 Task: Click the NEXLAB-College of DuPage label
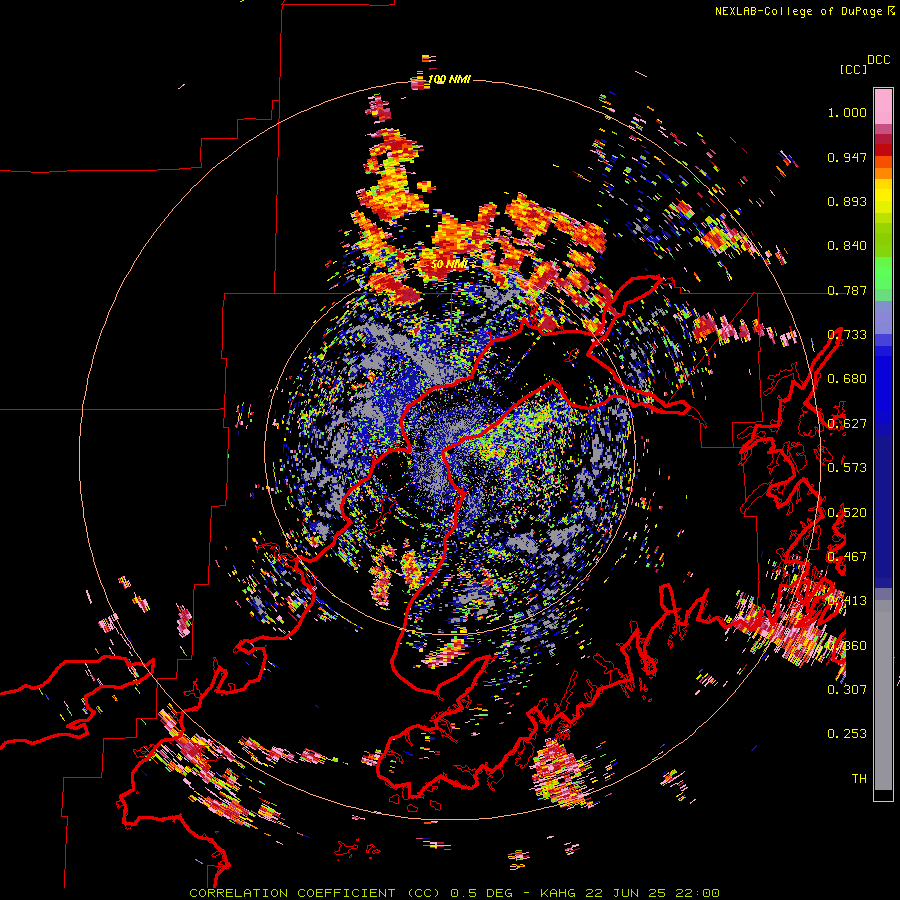pos(804,11)
